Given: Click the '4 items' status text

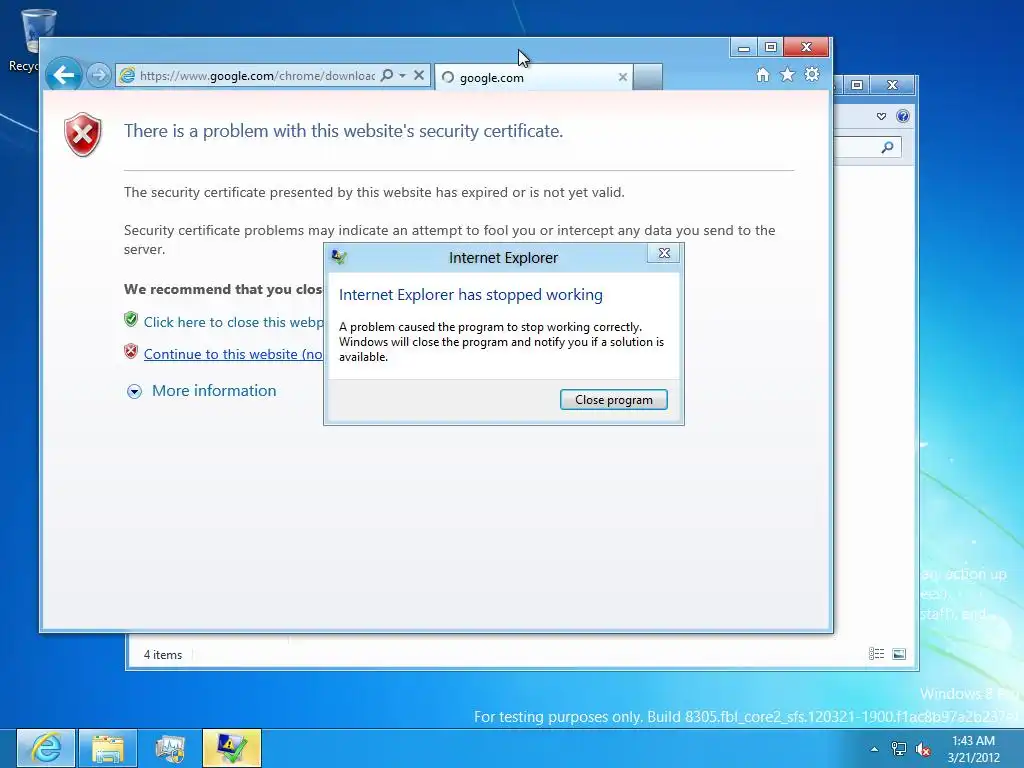Looking at the screenshot, I should (x=163, y=654).
